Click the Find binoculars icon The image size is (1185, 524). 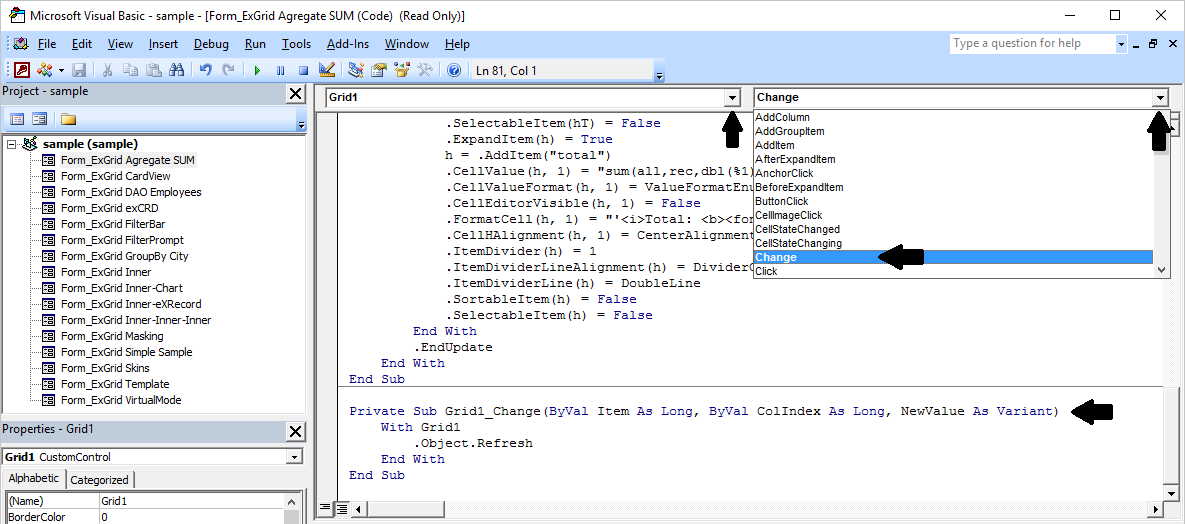[177, 70]
